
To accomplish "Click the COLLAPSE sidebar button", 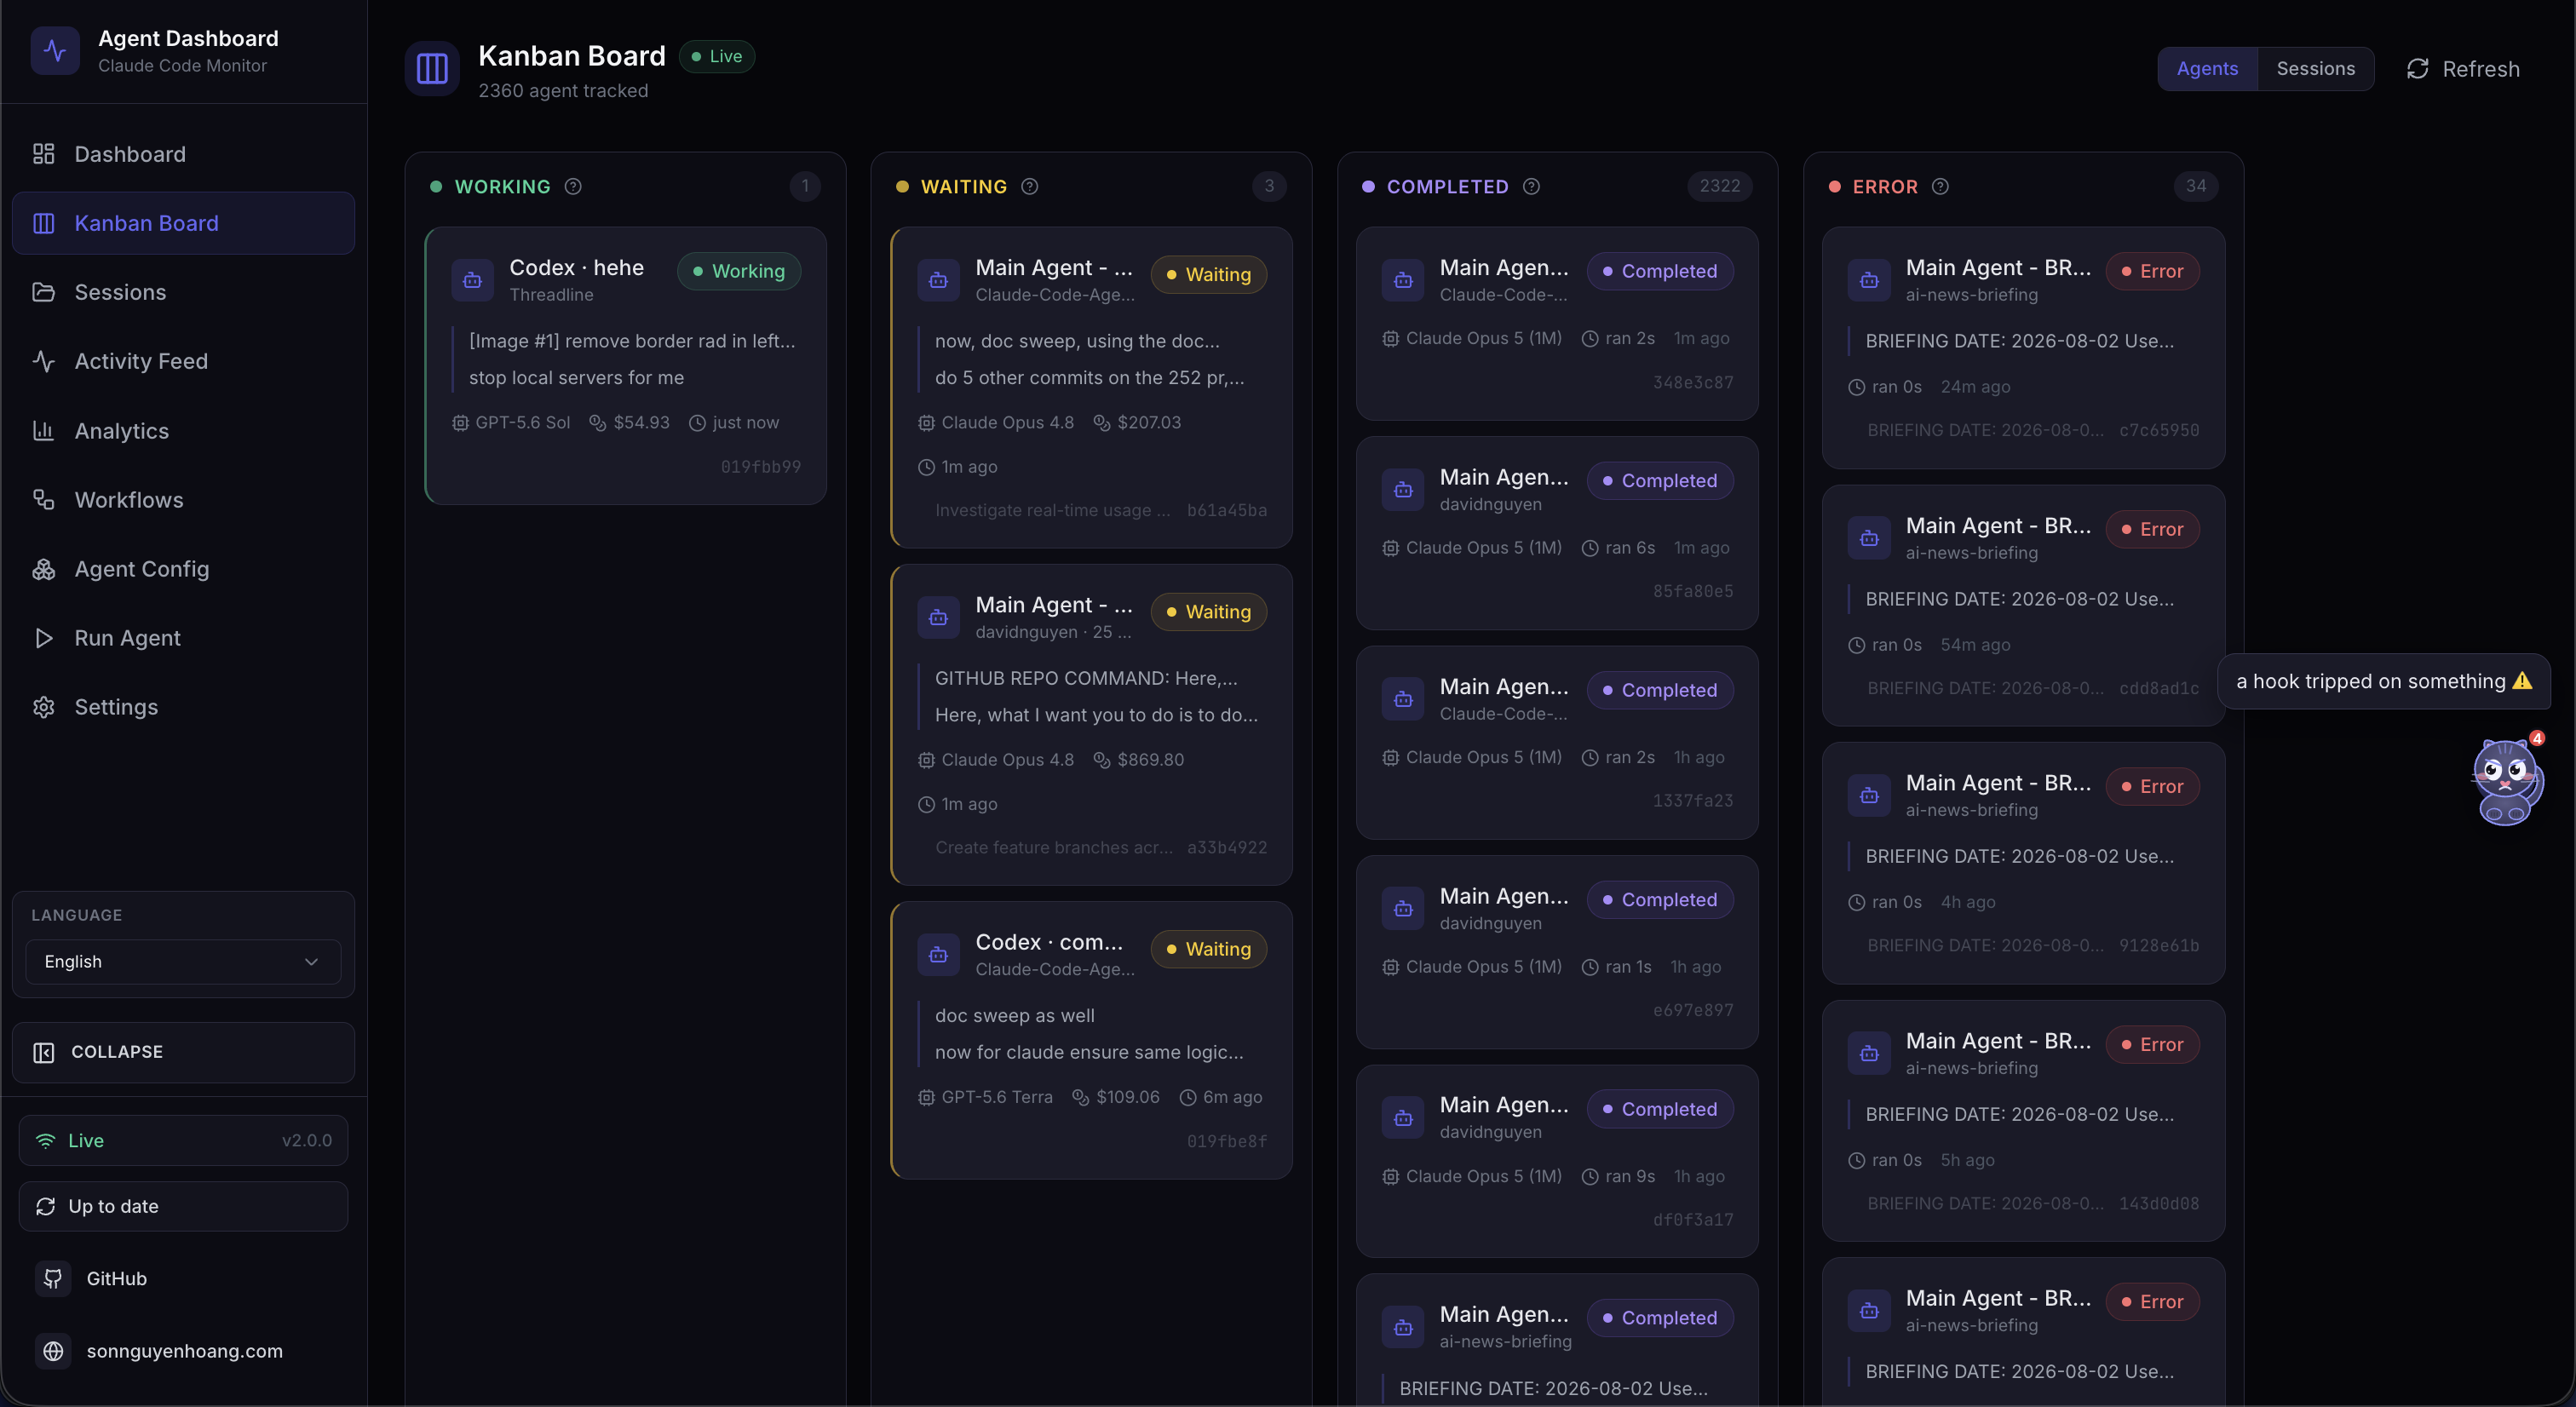I will coord(183,1052).
